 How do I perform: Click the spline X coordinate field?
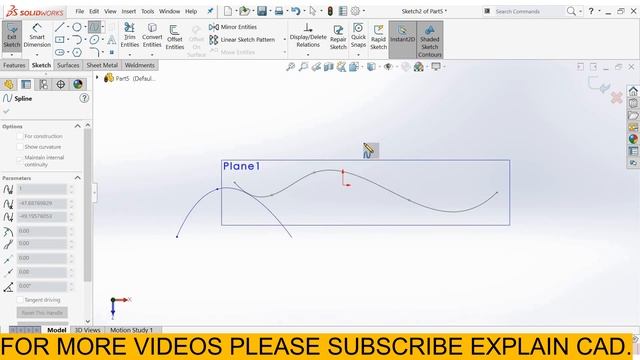tap(42, 203)
